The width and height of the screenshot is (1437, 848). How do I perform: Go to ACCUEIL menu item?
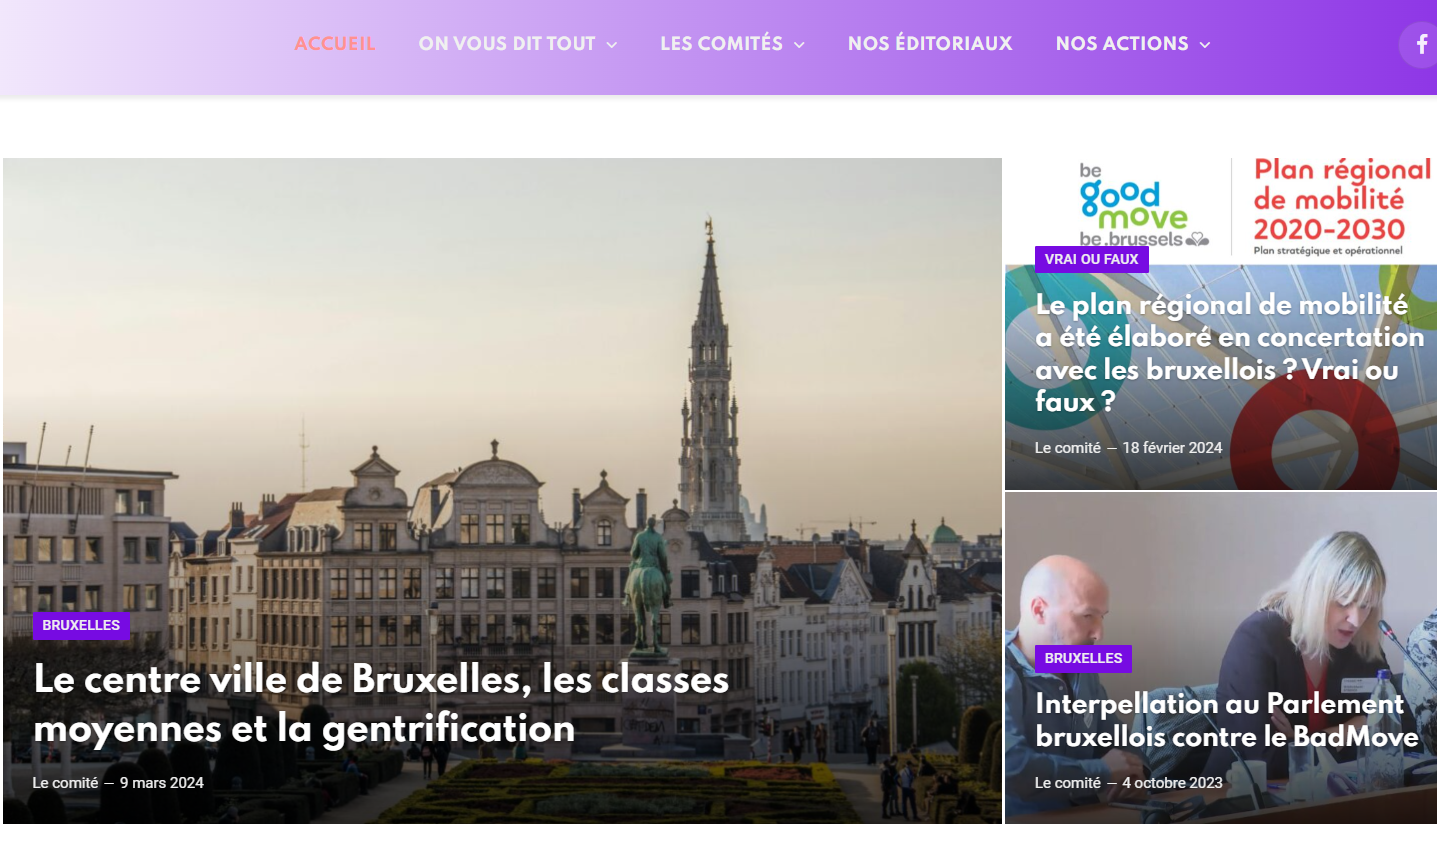tap(335, 44)
